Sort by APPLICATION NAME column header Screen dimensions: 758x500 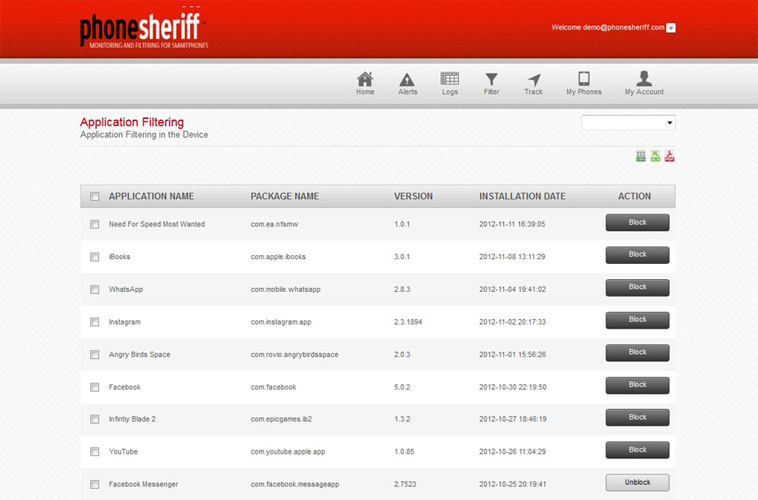(151, 196)
